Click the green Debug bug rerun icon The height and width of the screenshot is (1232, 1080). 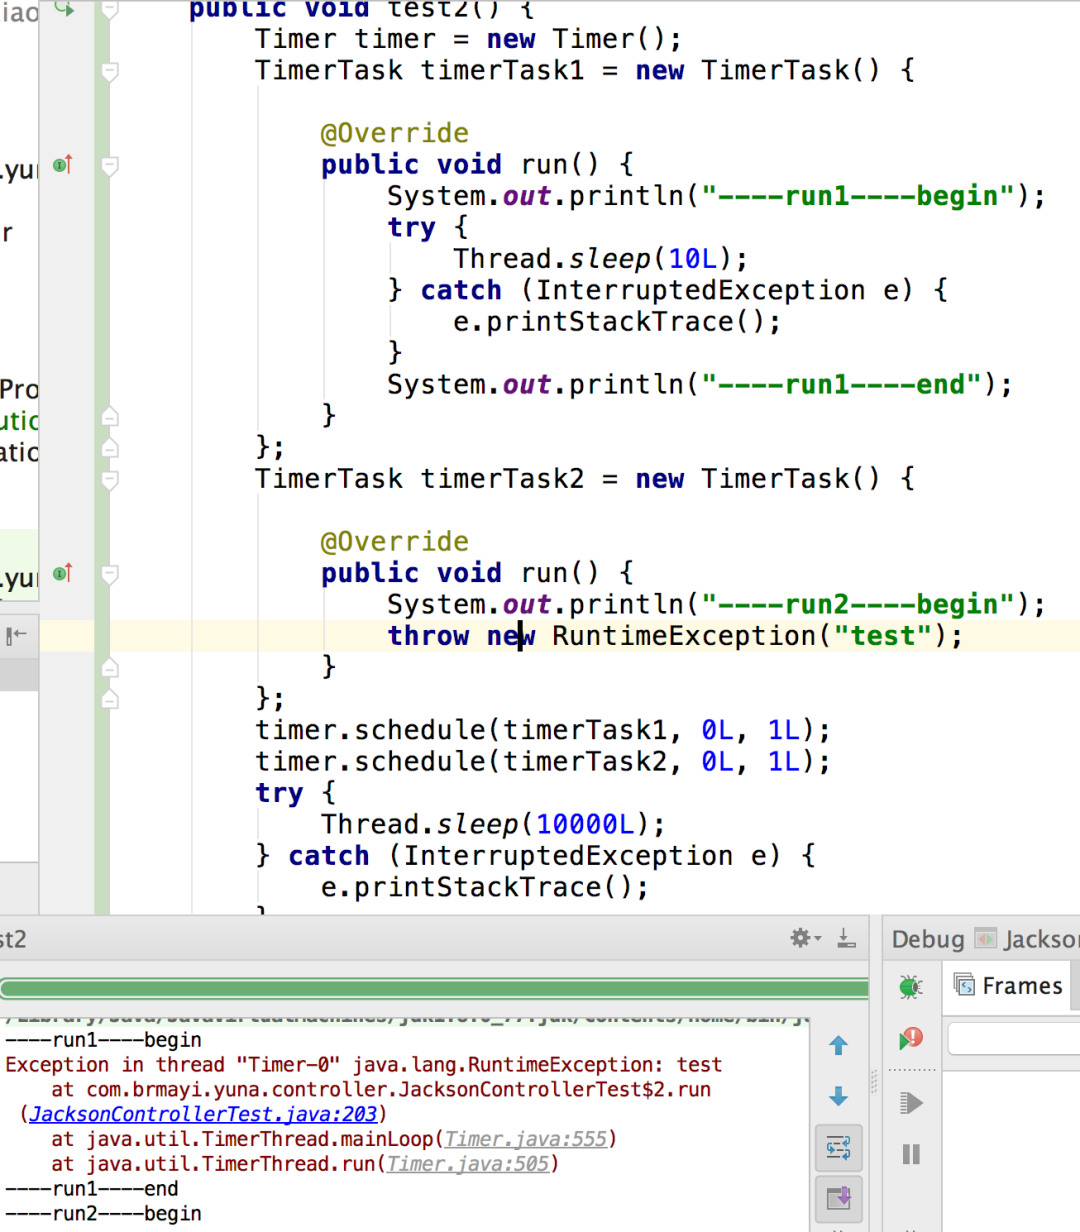click(x=910, y=987)
